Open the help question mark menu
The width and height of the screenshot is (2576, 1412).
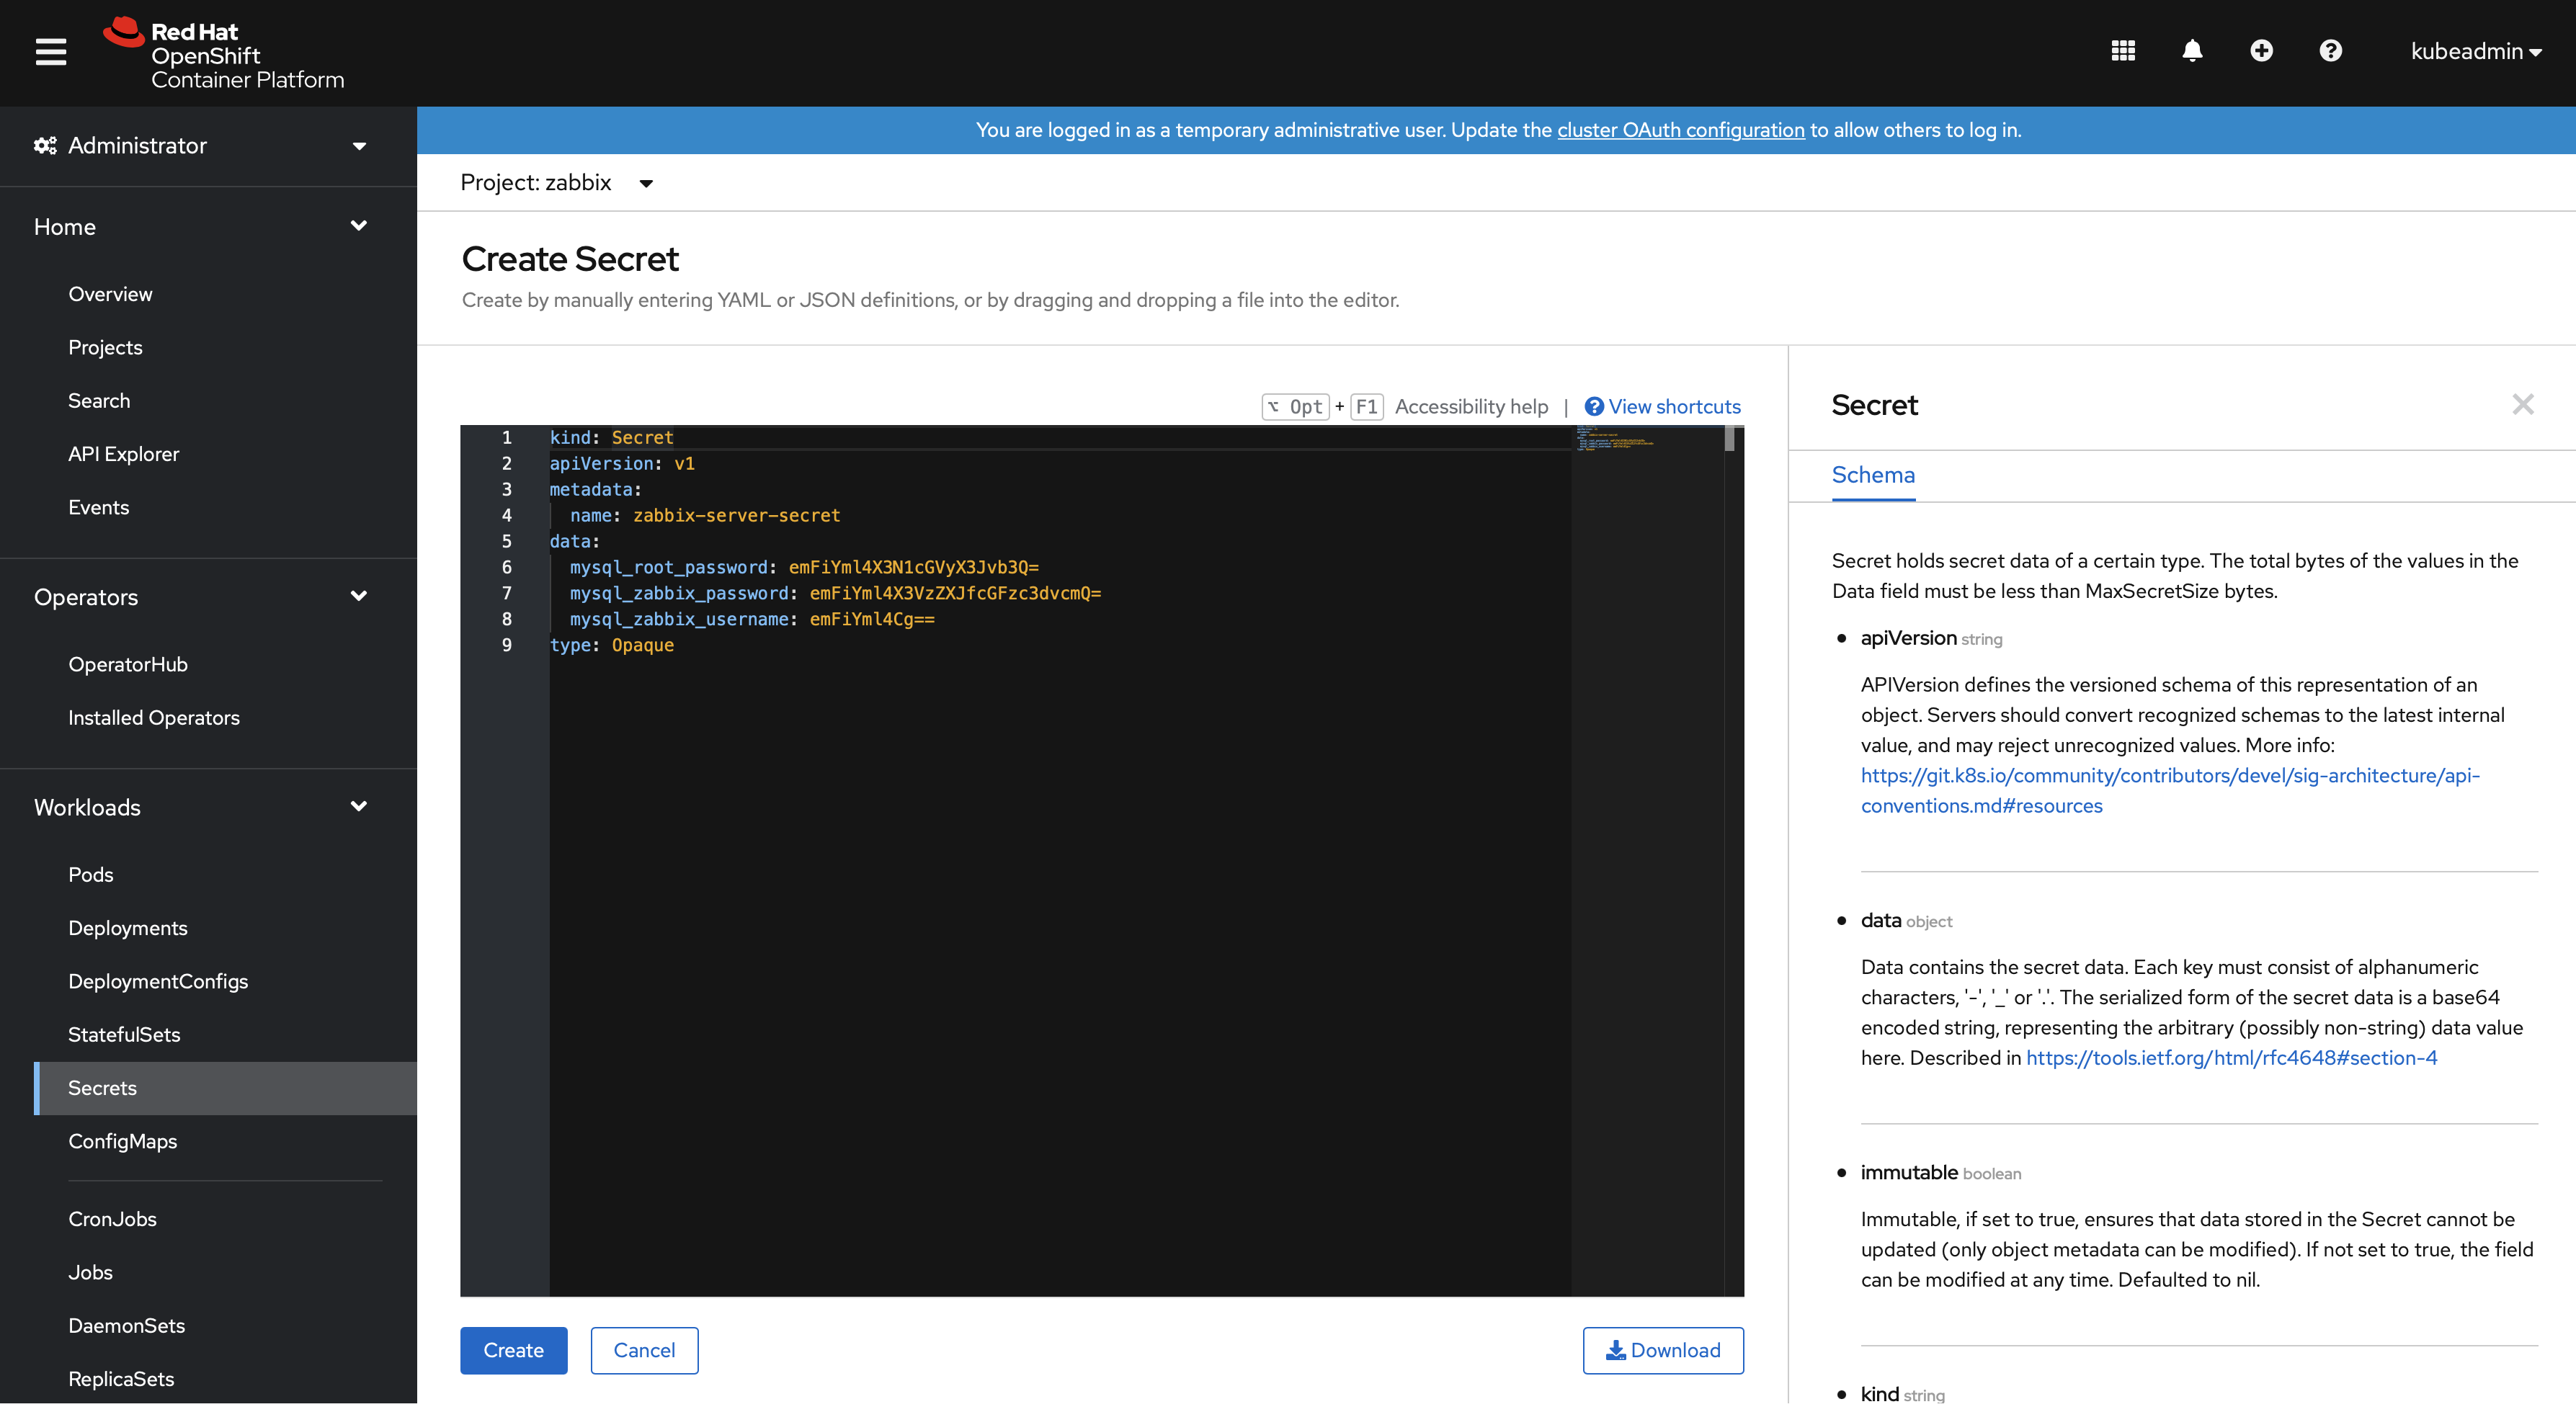coord(2330,51)
